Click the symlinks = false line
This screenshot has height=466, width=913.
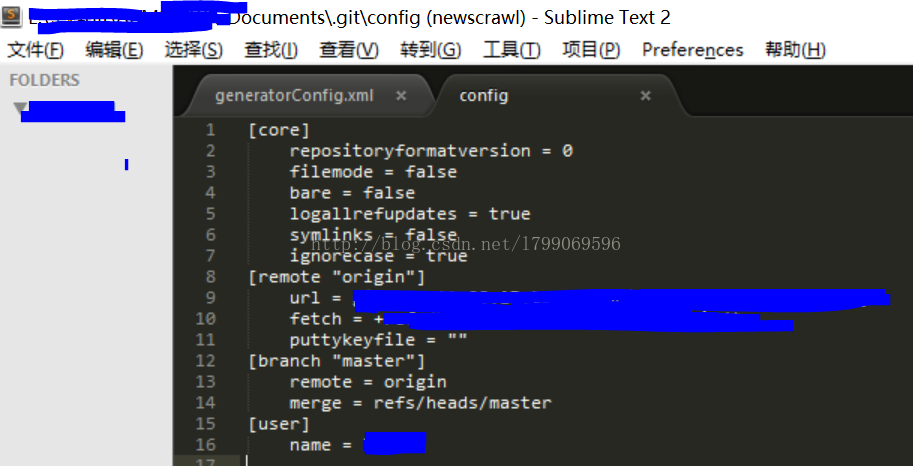(x=373, y=235)
